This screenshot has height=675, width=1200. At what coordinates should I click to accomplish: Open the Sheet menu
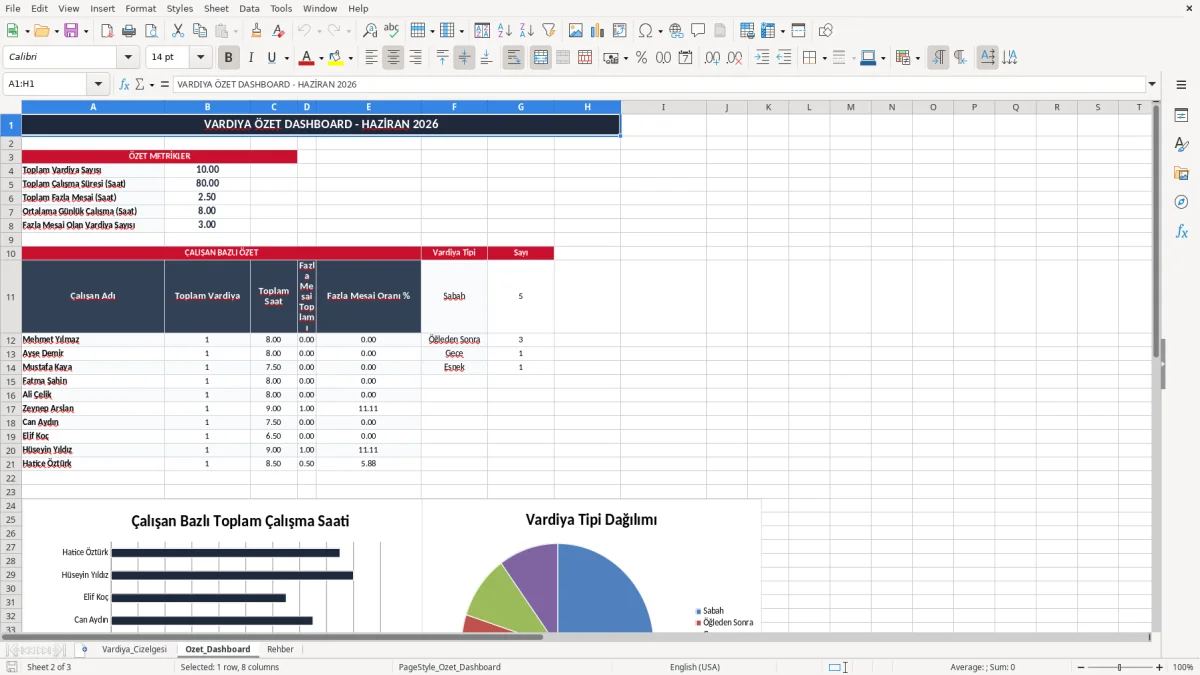click(216, 8)
